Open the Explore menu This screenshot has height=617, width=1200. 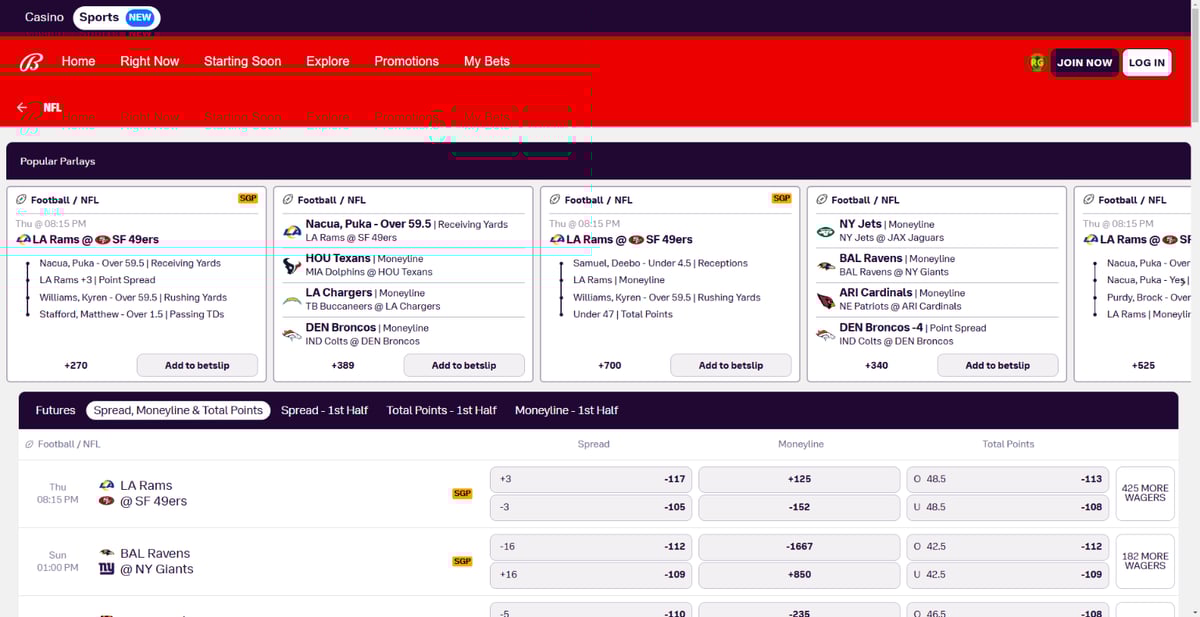(x=328, y=61)
